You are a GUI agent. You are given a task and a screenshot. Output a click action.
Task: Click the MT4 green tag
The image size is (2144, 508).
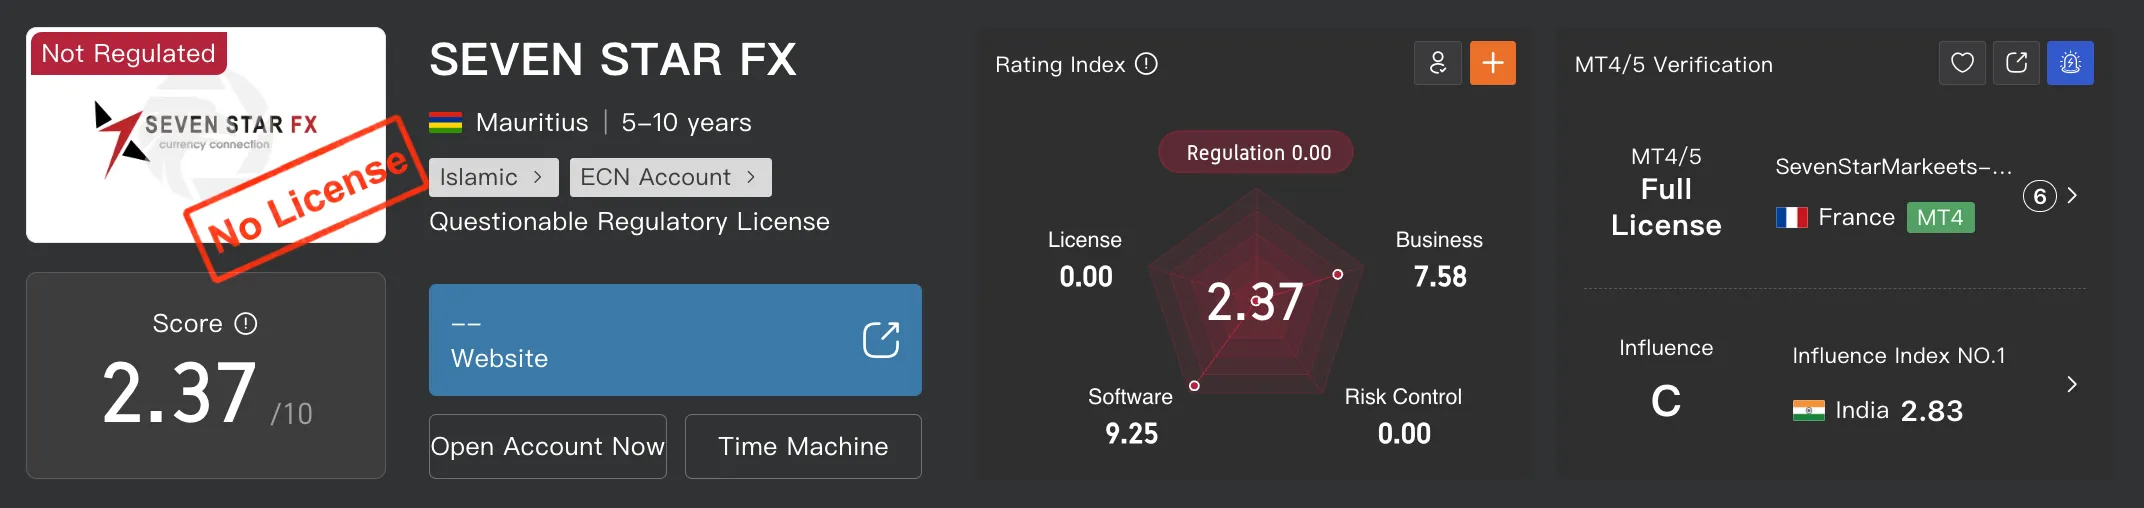(x=1940, y=217)
